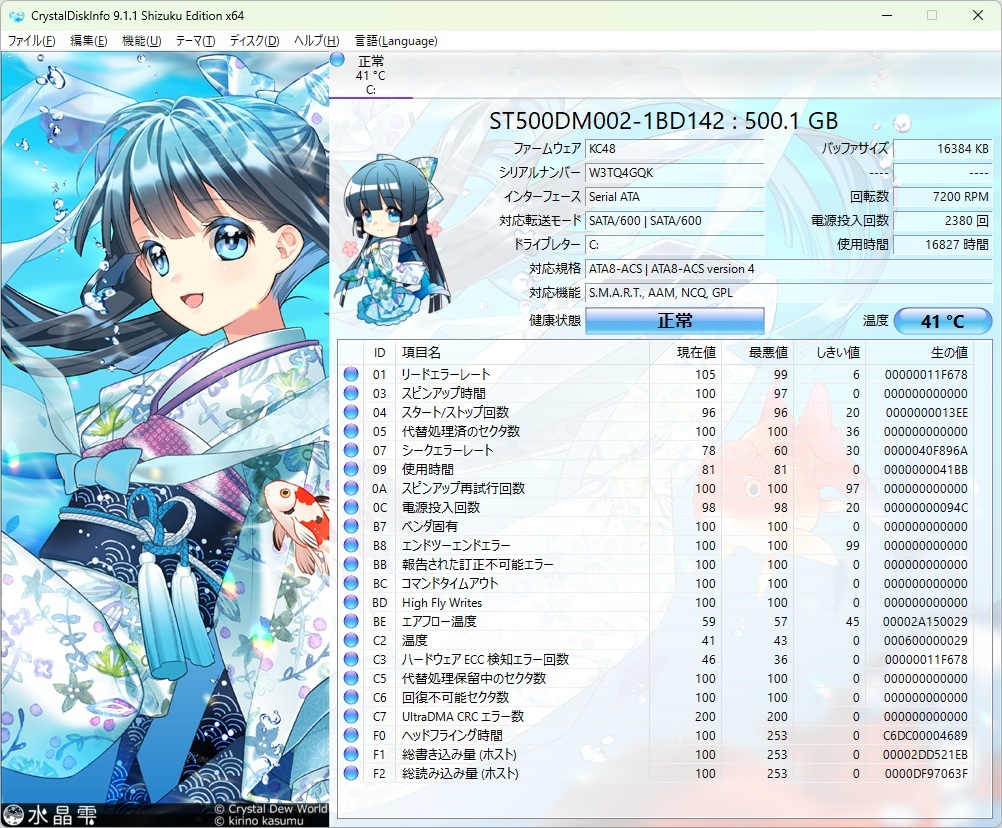The width and height of the screenshot is (1002, 828).
Task: Click the status orb for 総読み込み量 (ホスト)
Action: pyautogui.click(x=351, y=773)
